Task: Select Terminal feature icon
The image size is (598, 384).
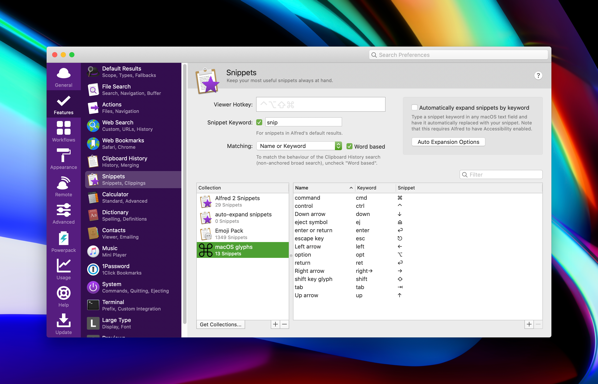Action: [x=93, y=305]
